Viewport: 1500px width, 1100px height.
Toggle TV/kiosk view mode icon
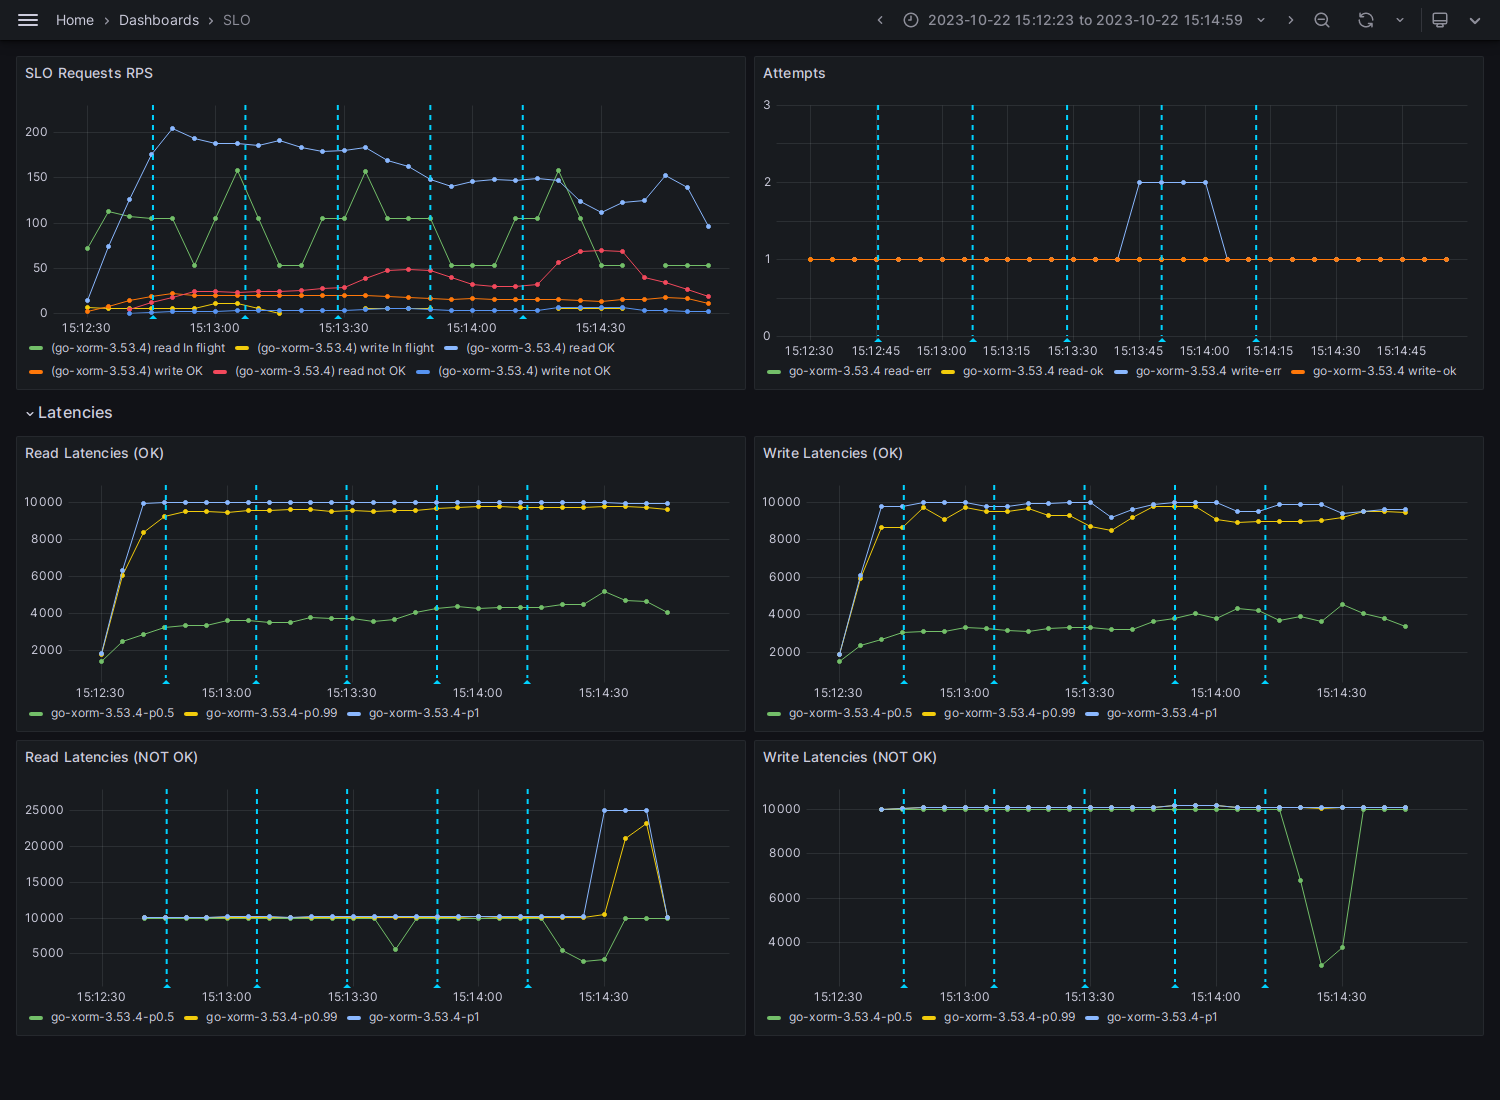1440,20
